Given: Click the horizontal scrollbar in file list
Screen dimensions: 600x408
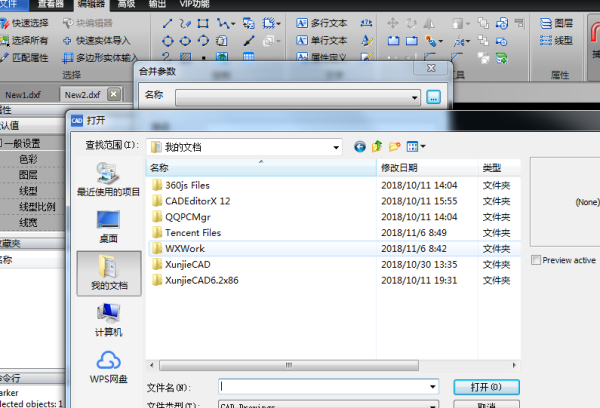Looking at the screenshot, I should coord(289,365).
